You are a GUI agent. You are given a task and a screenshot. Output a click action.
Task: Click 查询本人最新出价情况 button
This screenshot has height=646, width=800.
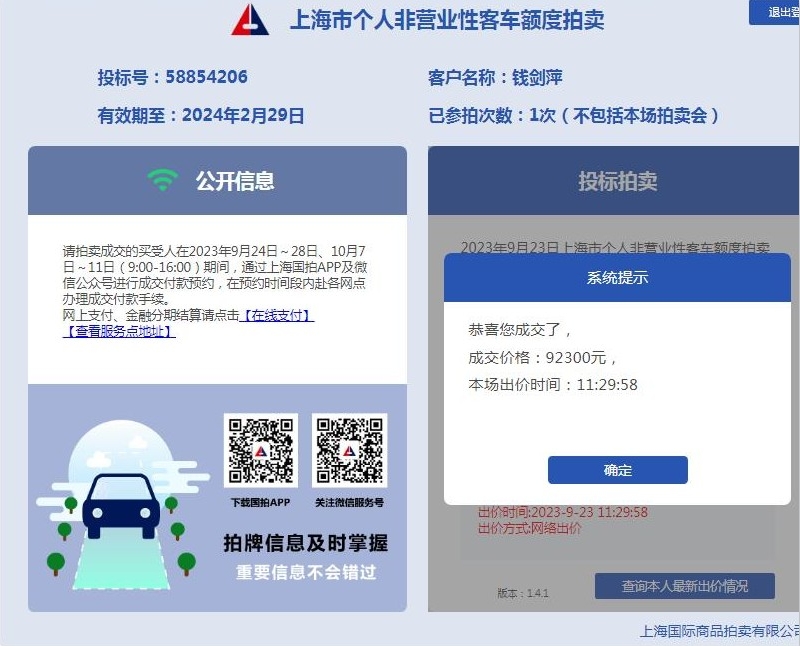685,586
